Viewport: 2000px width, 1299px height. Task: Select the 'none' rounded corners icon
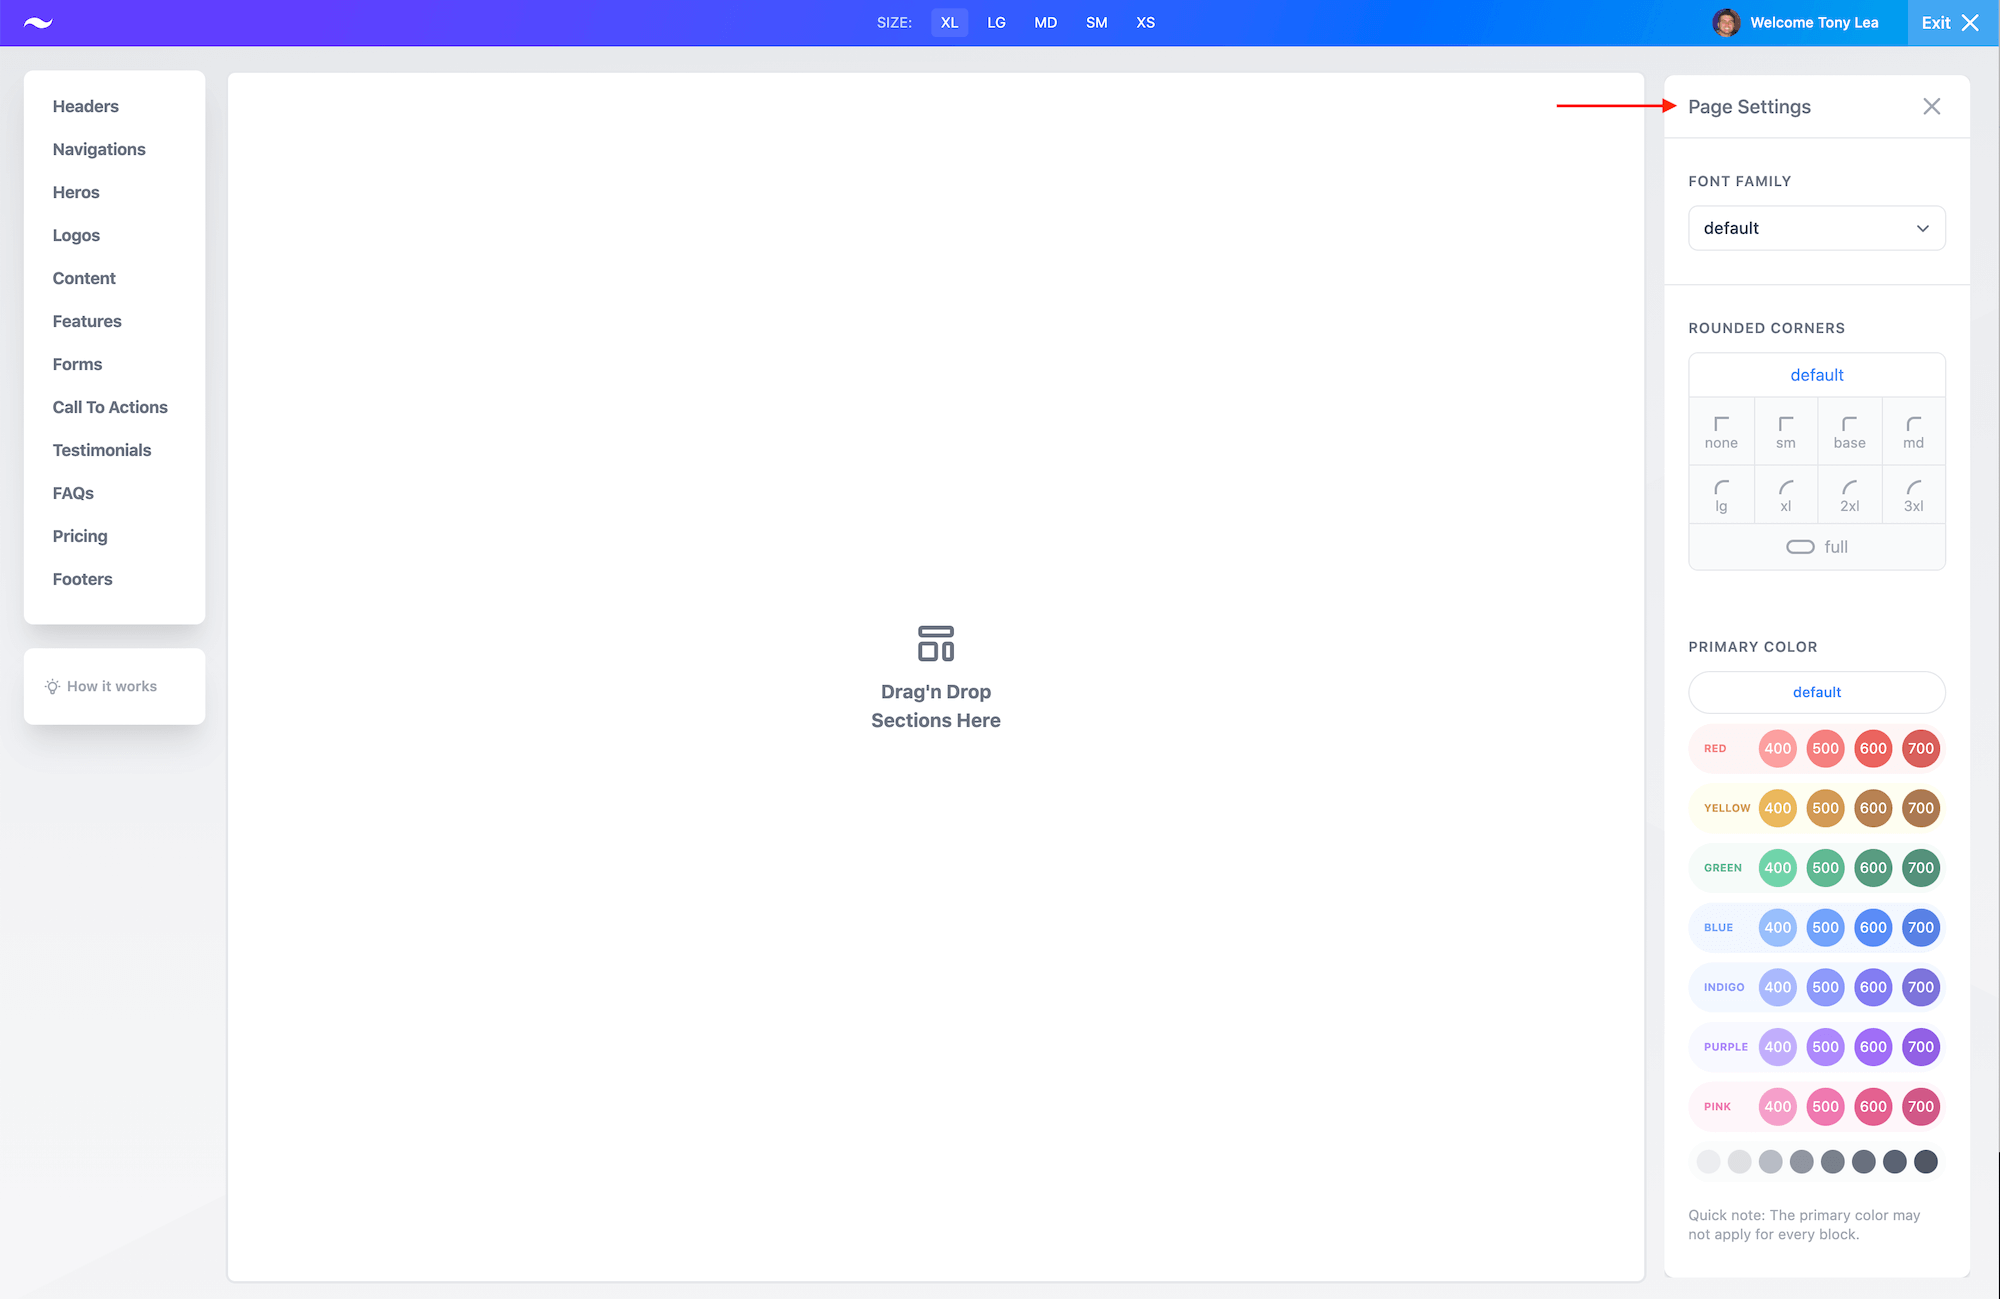1720,432
